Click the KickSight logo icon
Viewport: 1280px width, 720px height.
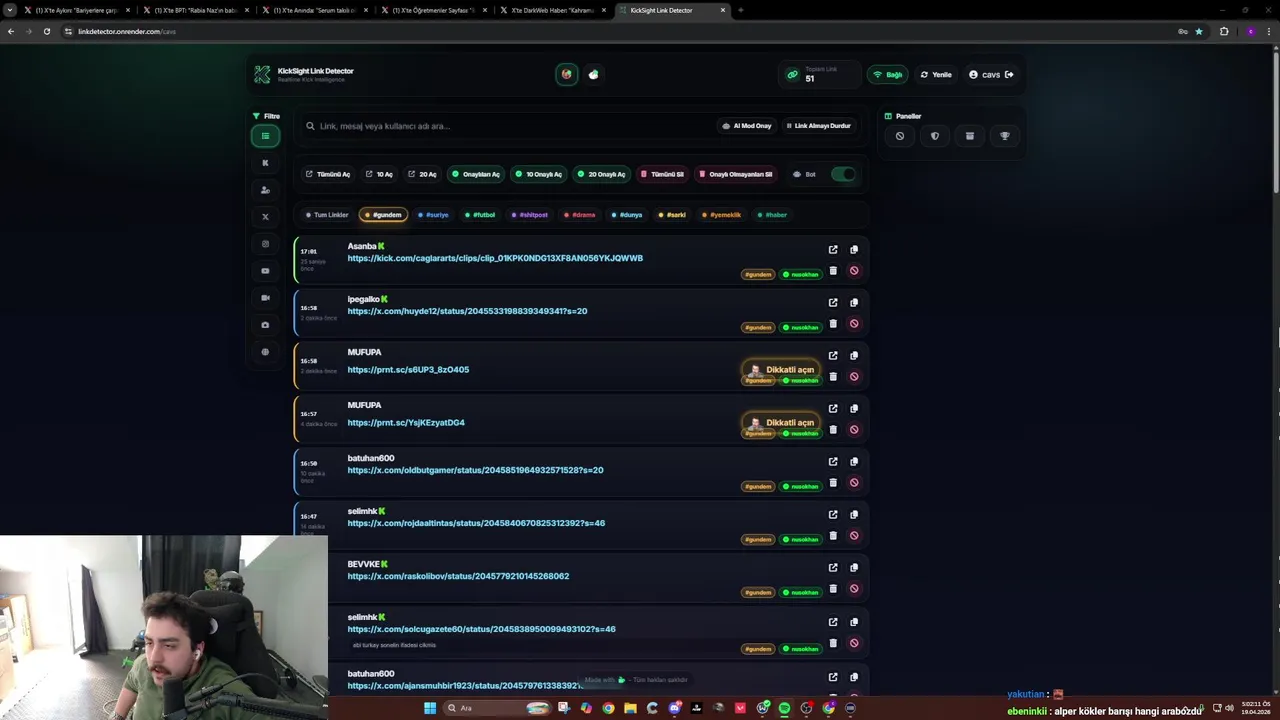tap(262, 75)
